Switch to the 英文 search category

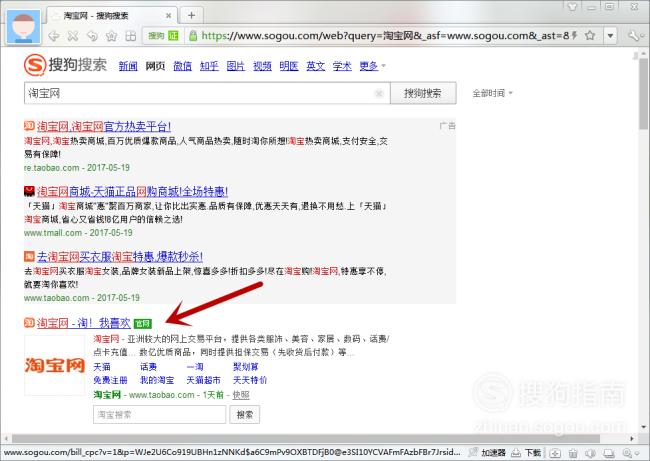pos(315,66)
